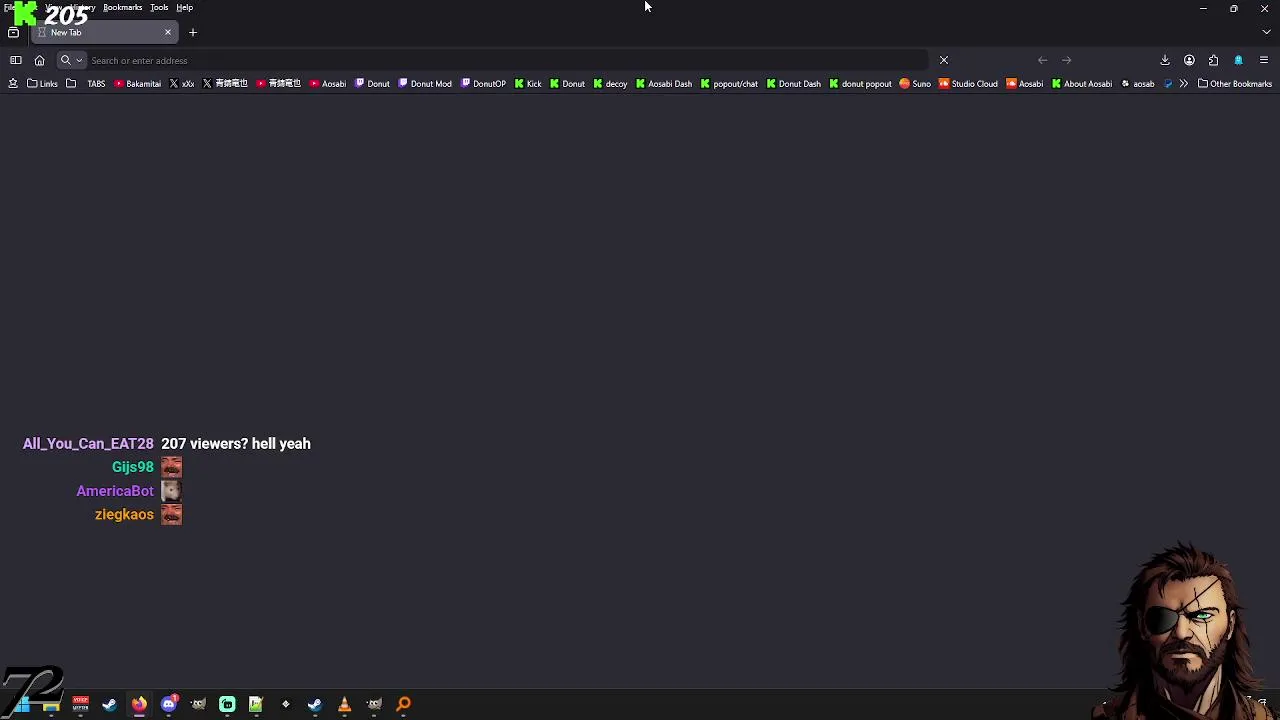Open Discord from the taskbar

point(169,704)
